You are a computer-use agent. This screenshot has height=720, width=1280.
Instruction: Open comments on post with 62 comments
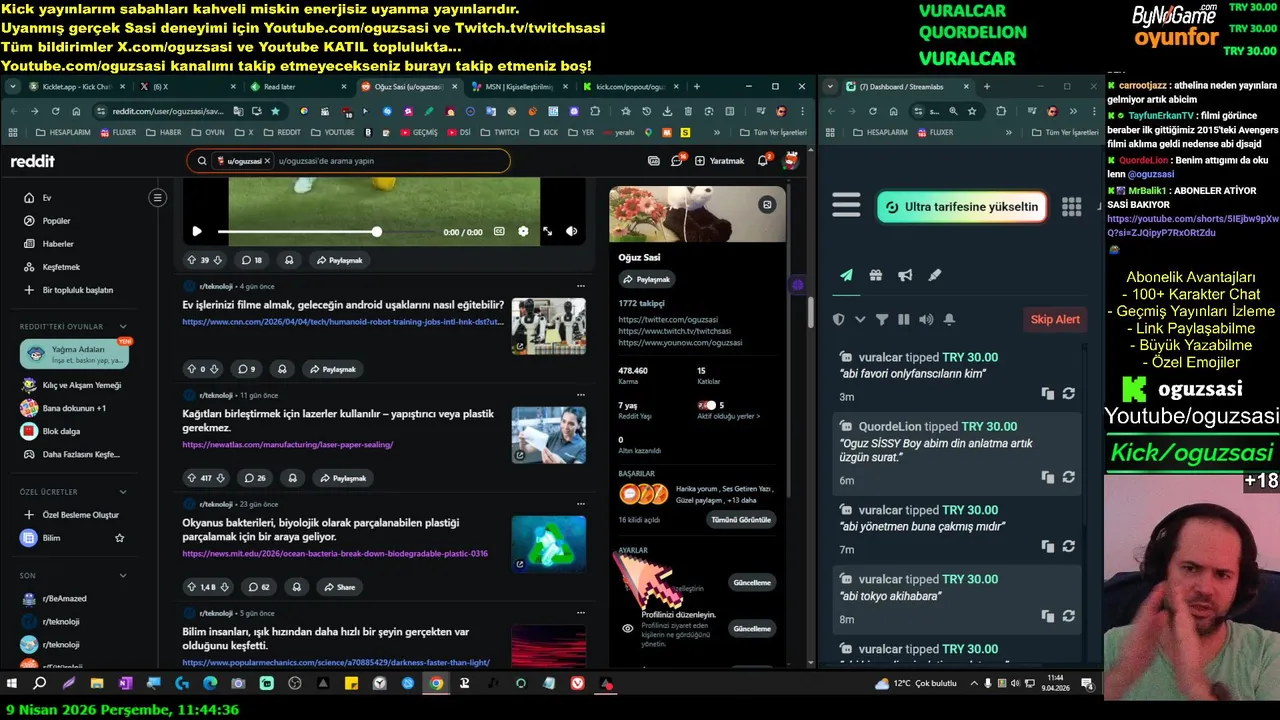tap(258, 587)
